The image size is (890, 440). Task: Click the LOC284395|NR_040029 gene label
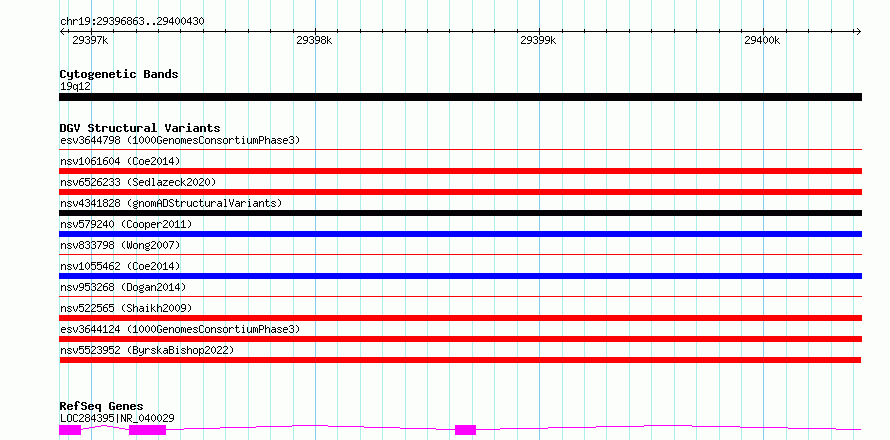point(117,418)
